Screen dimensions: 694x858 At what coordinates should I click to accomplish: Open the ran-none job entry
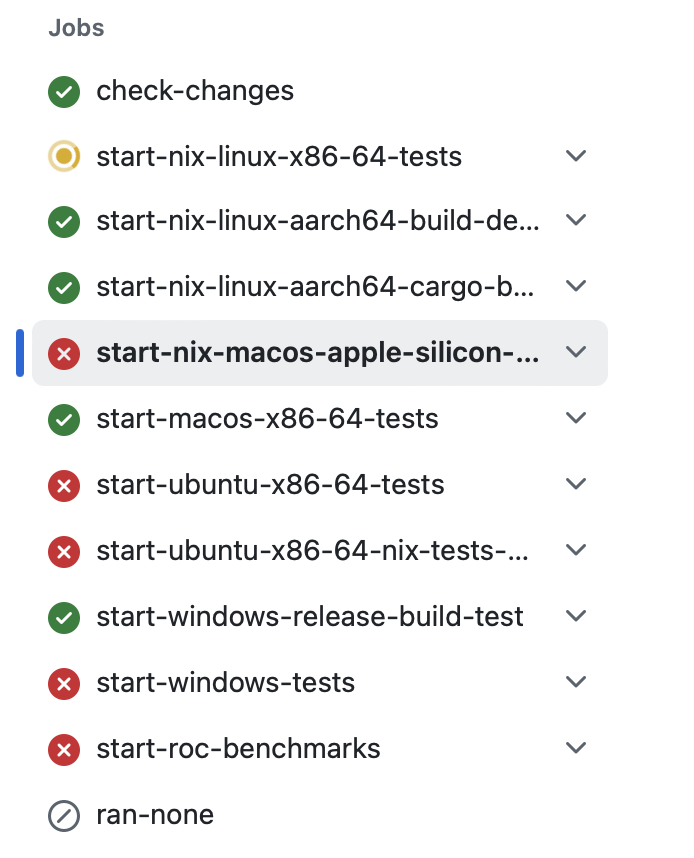(x=155, y=815)
